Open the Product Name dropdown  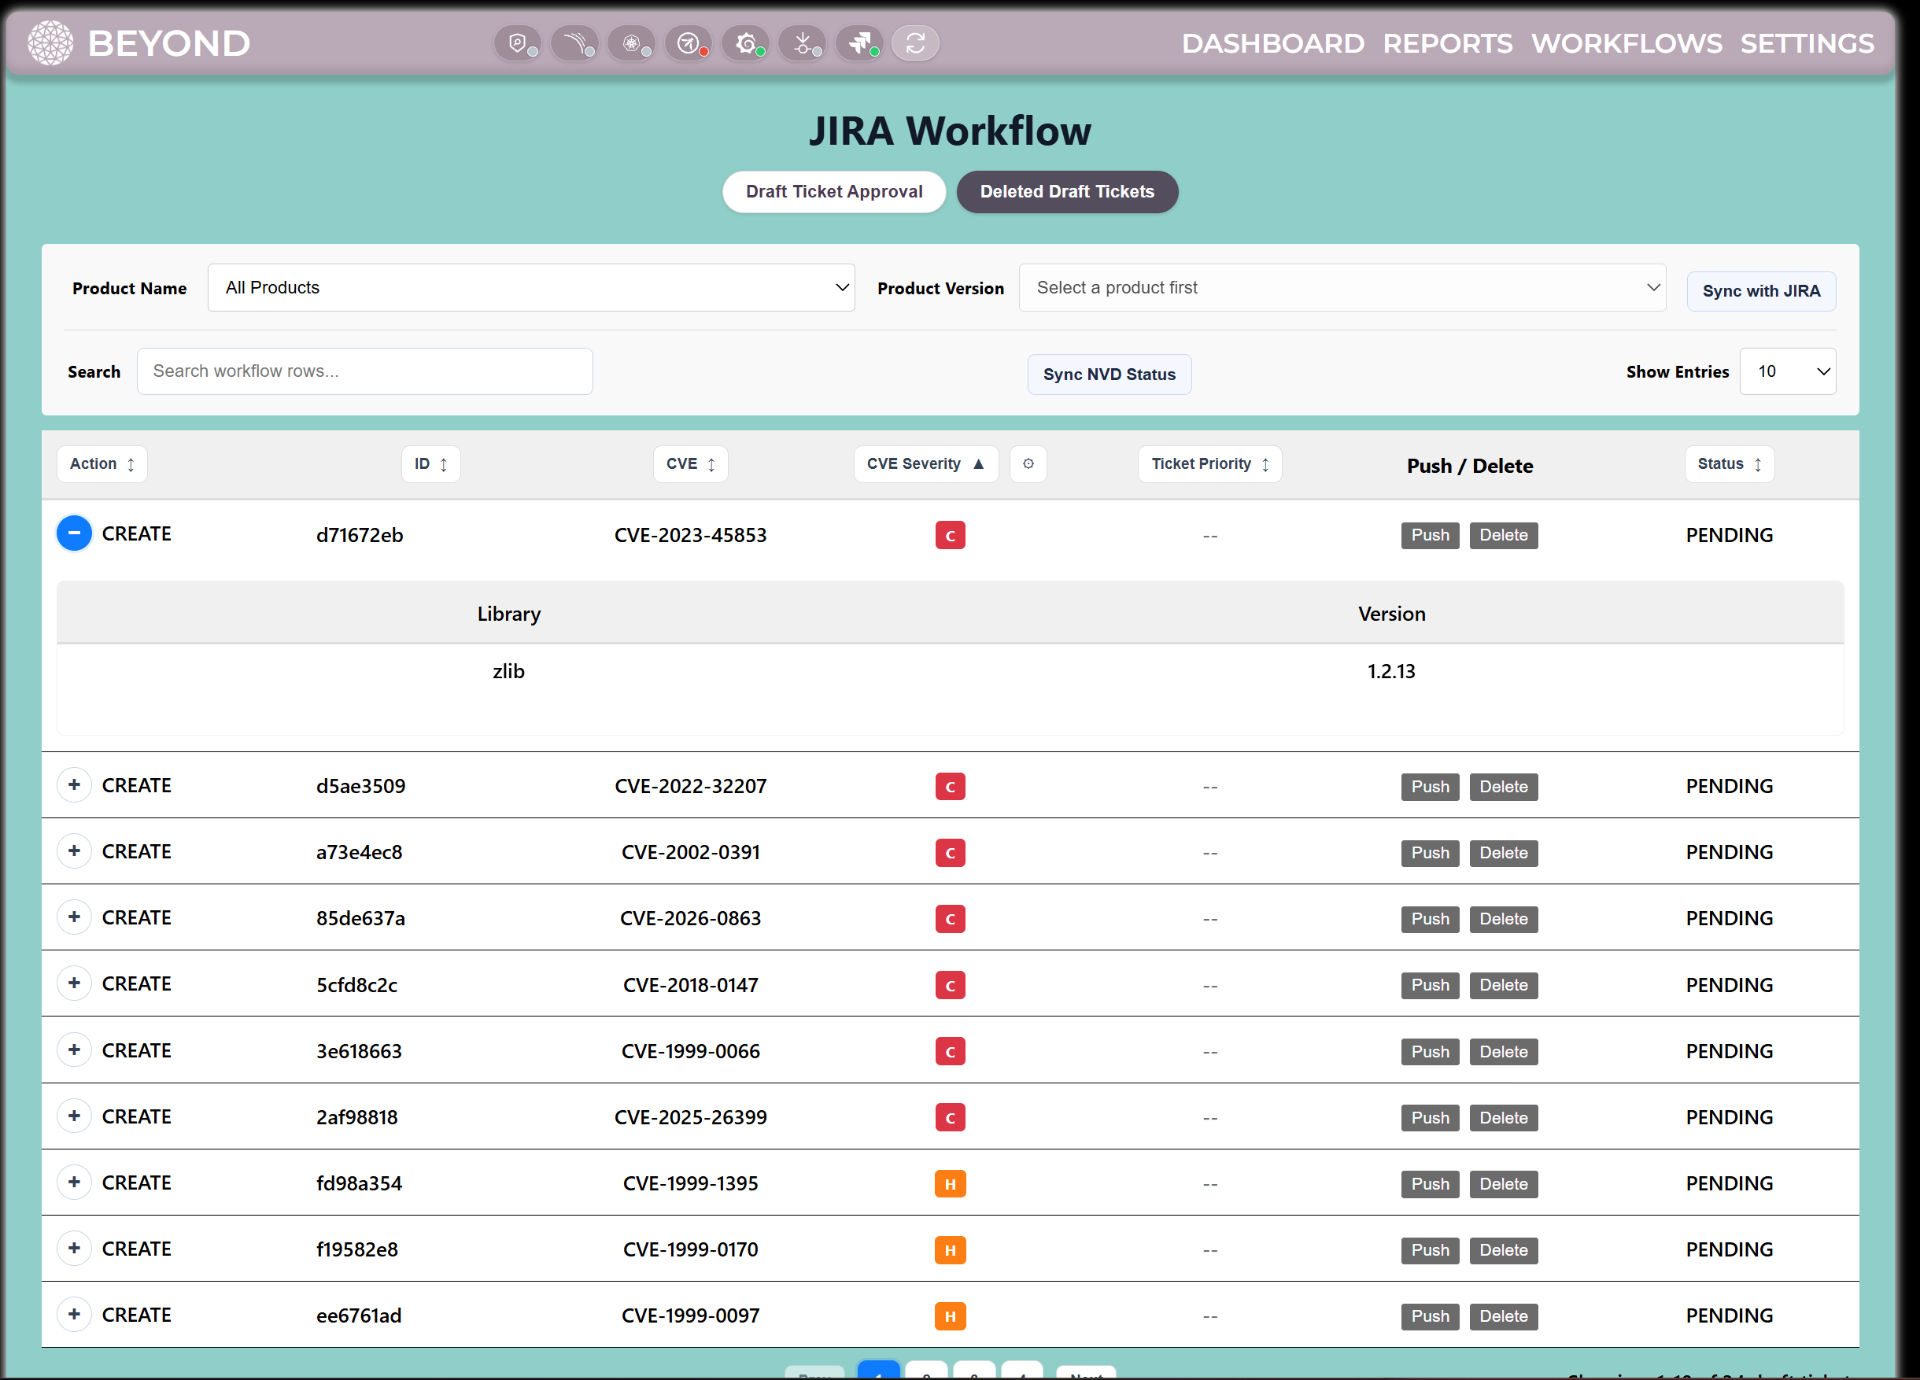click(531, 288)
